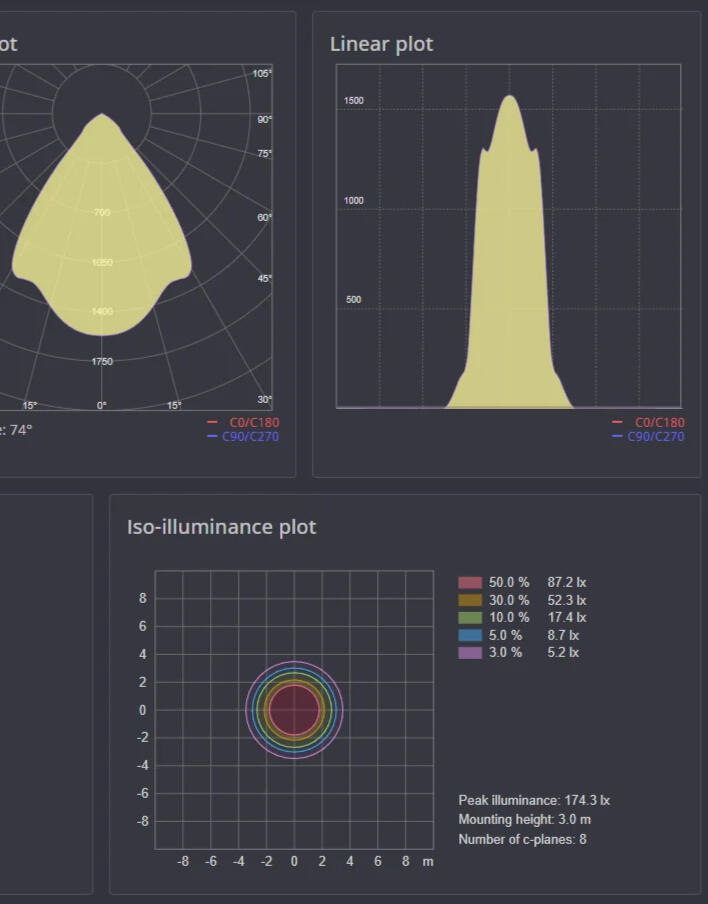Click the 1750 ring label on polar plot
708x904 pixels.
(102, 362)
